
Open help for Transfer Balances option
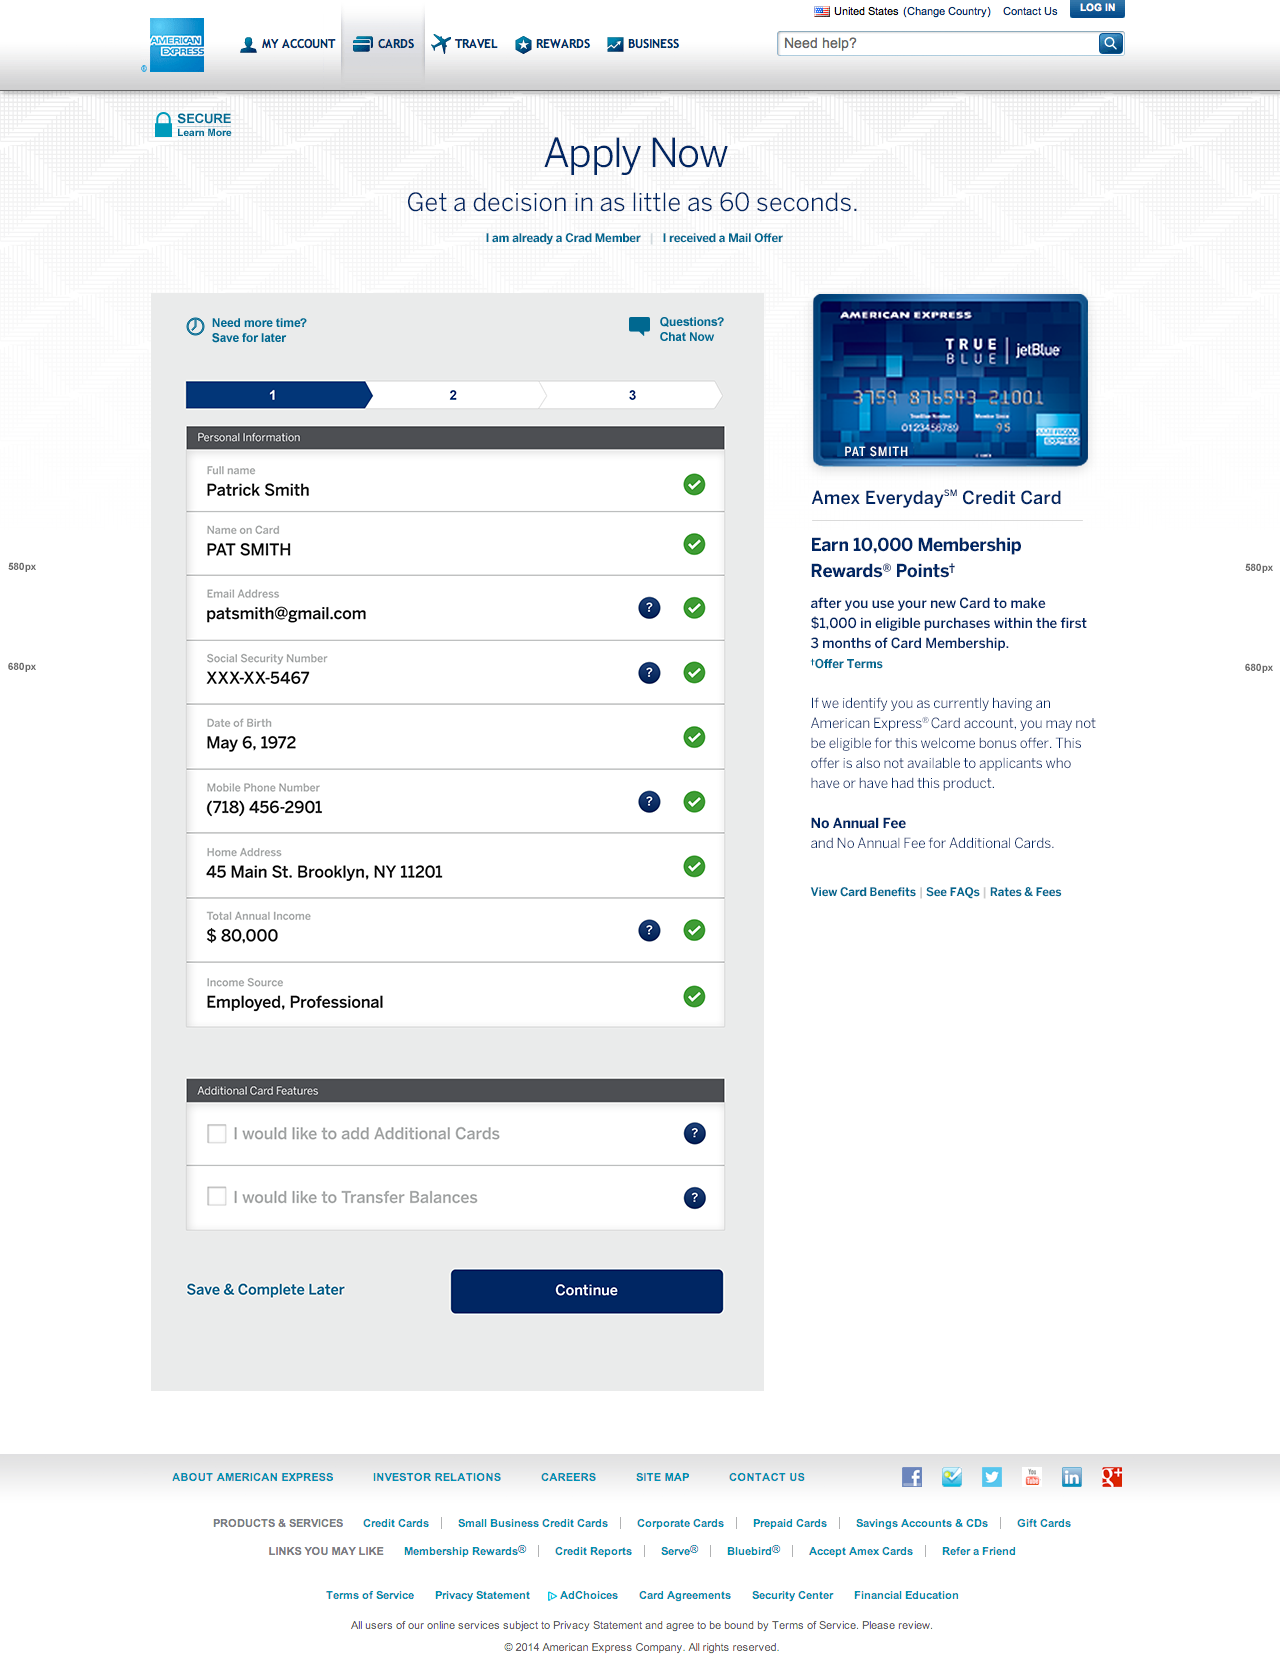pos(694,1198)
